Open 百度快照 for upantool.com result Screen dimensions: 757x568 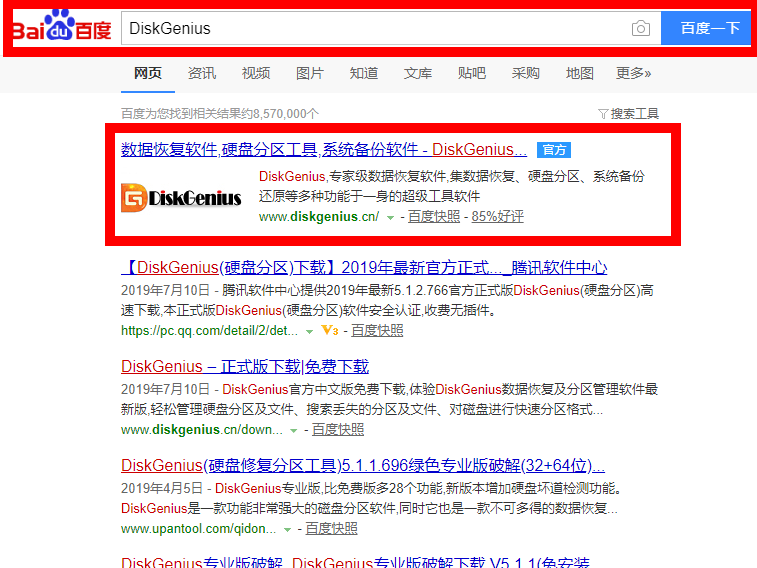point(331,528)
